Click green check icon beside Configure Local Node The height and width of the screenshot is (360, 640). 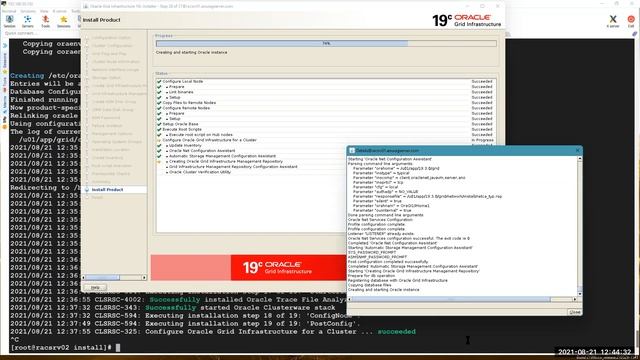pos(159,82)
